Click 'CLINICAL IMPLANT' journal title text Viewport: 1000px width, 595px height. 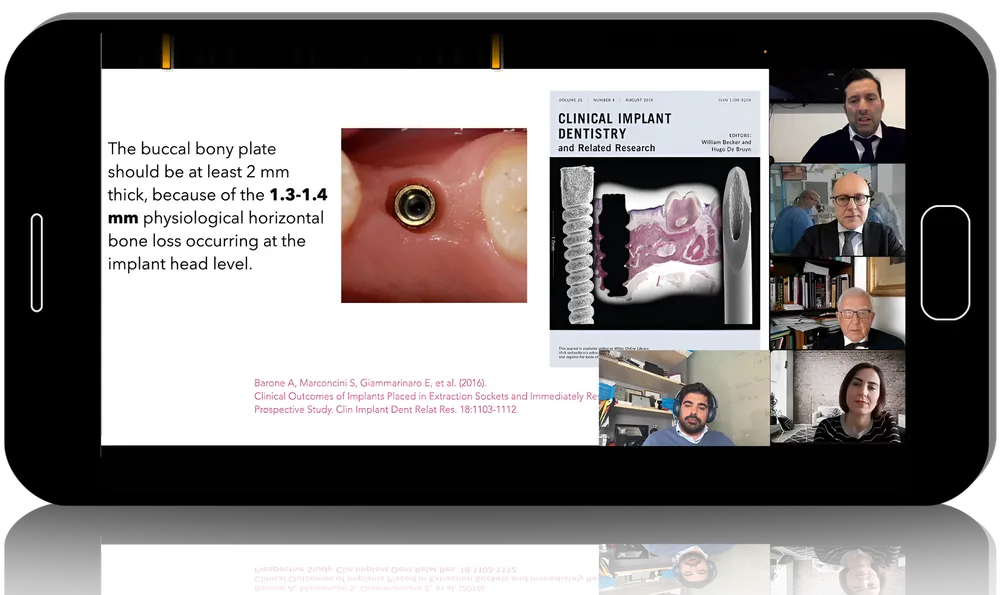[615, 119]
